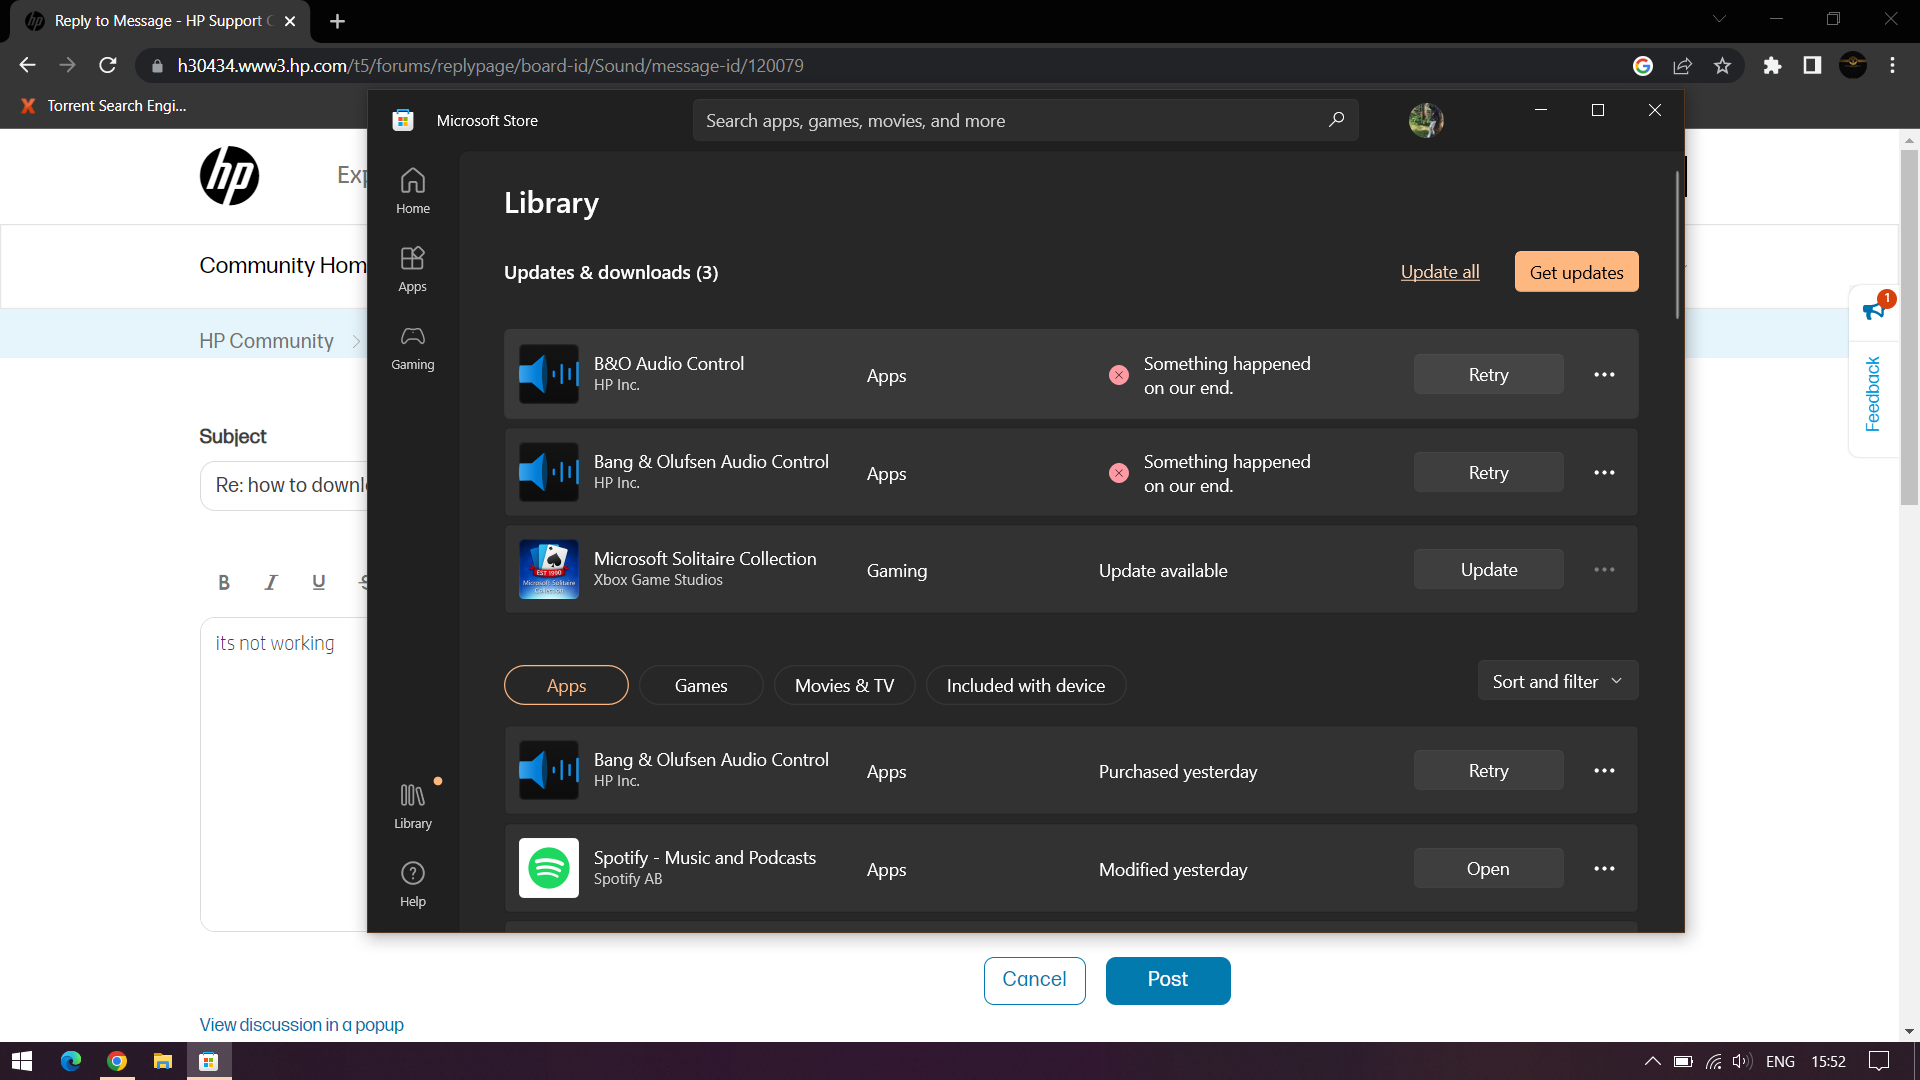
Task: Click the Library sidebar icon
Action: tap(413, 804)
